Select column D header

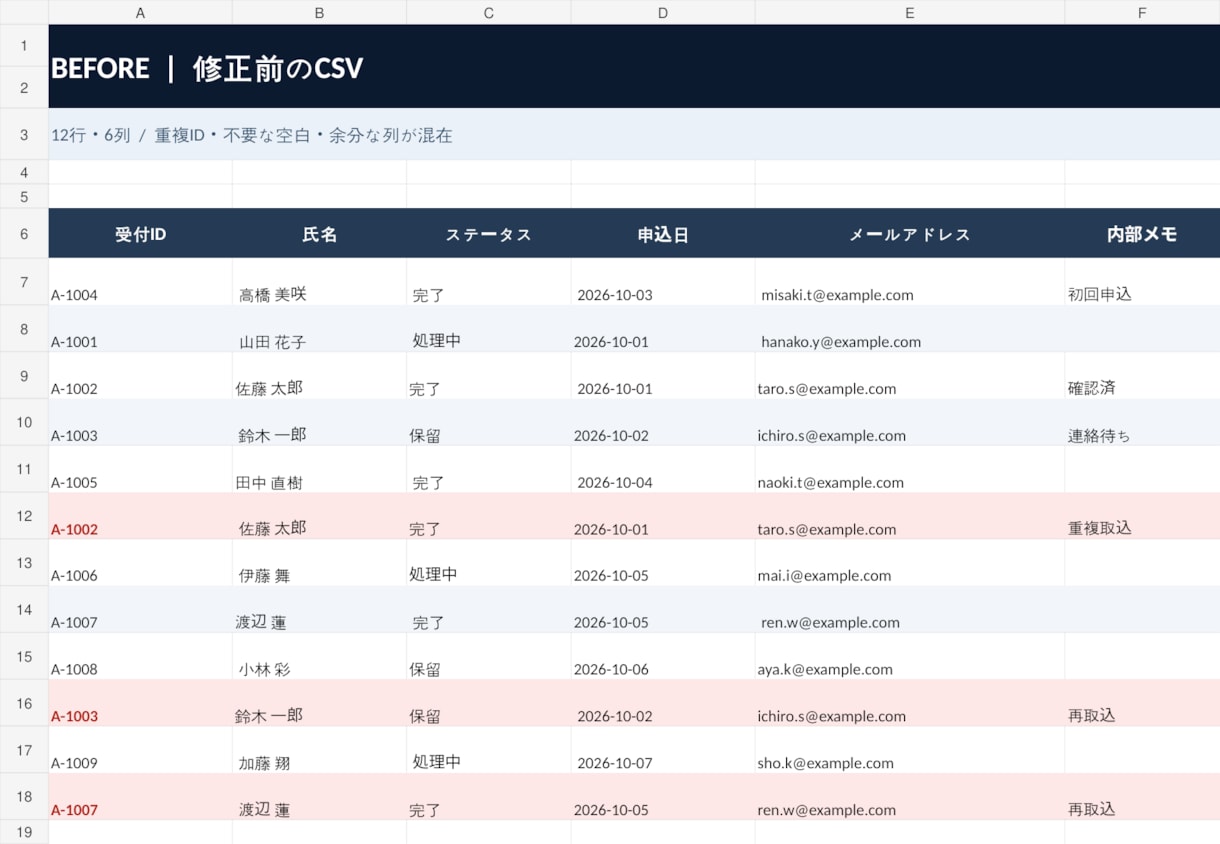pyautogui.click(x=663, y=12)
